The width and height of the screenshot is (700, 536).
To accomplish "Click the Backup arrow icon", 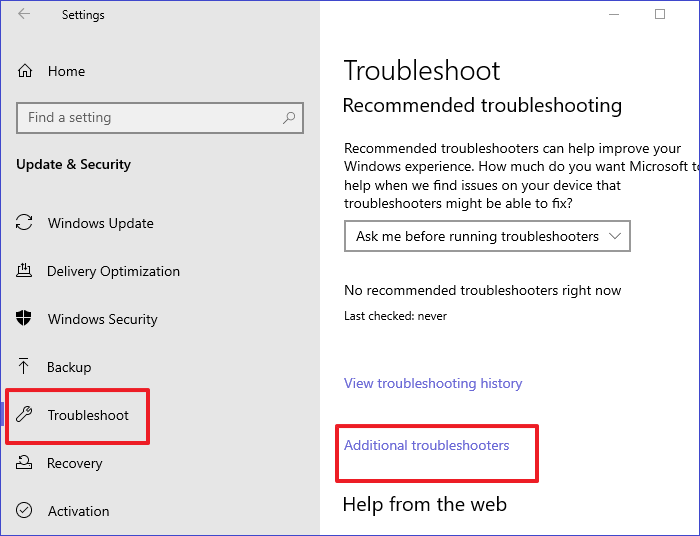I will [25, 367].
